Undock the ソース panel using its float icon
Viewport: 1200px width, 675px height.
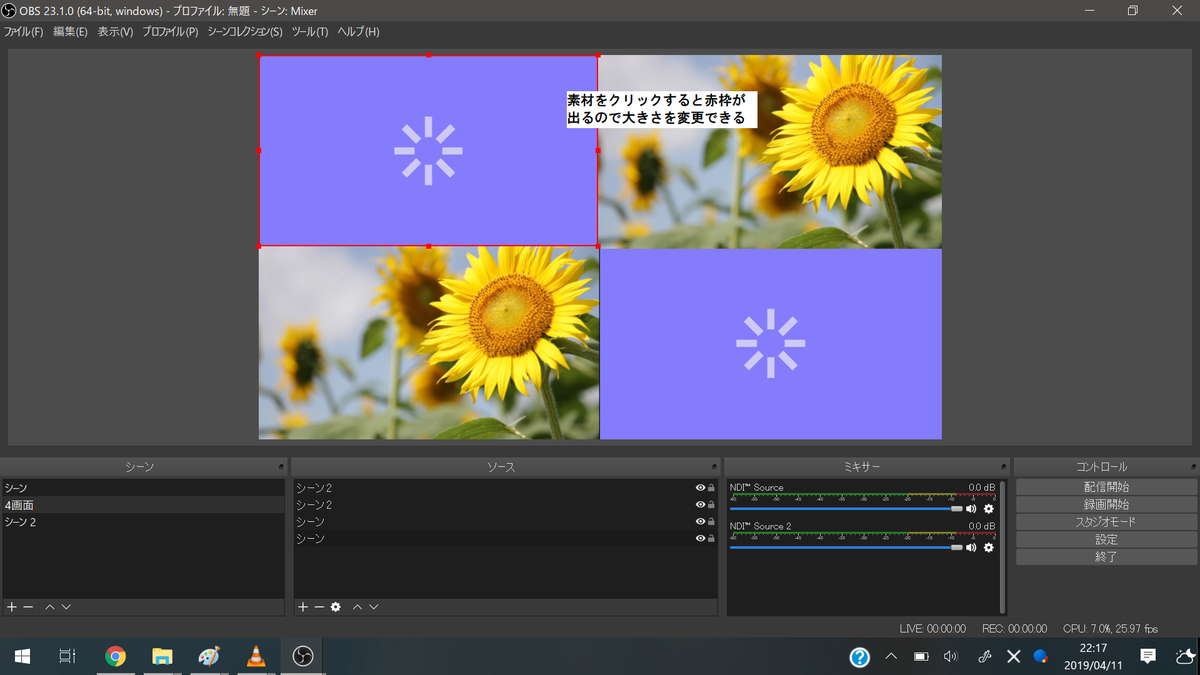[714, 467]
